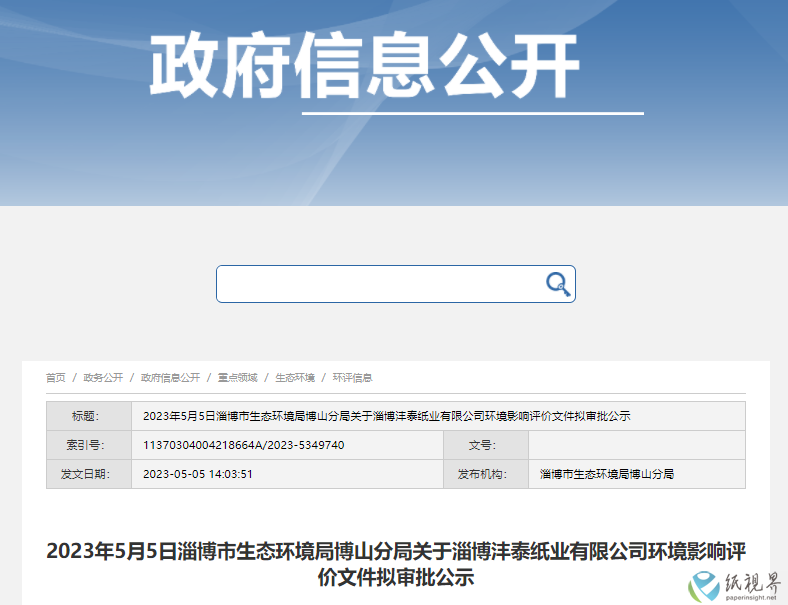Screen dimensions: 788x605
Task: Focus the search input field
Action: (396, 284)
